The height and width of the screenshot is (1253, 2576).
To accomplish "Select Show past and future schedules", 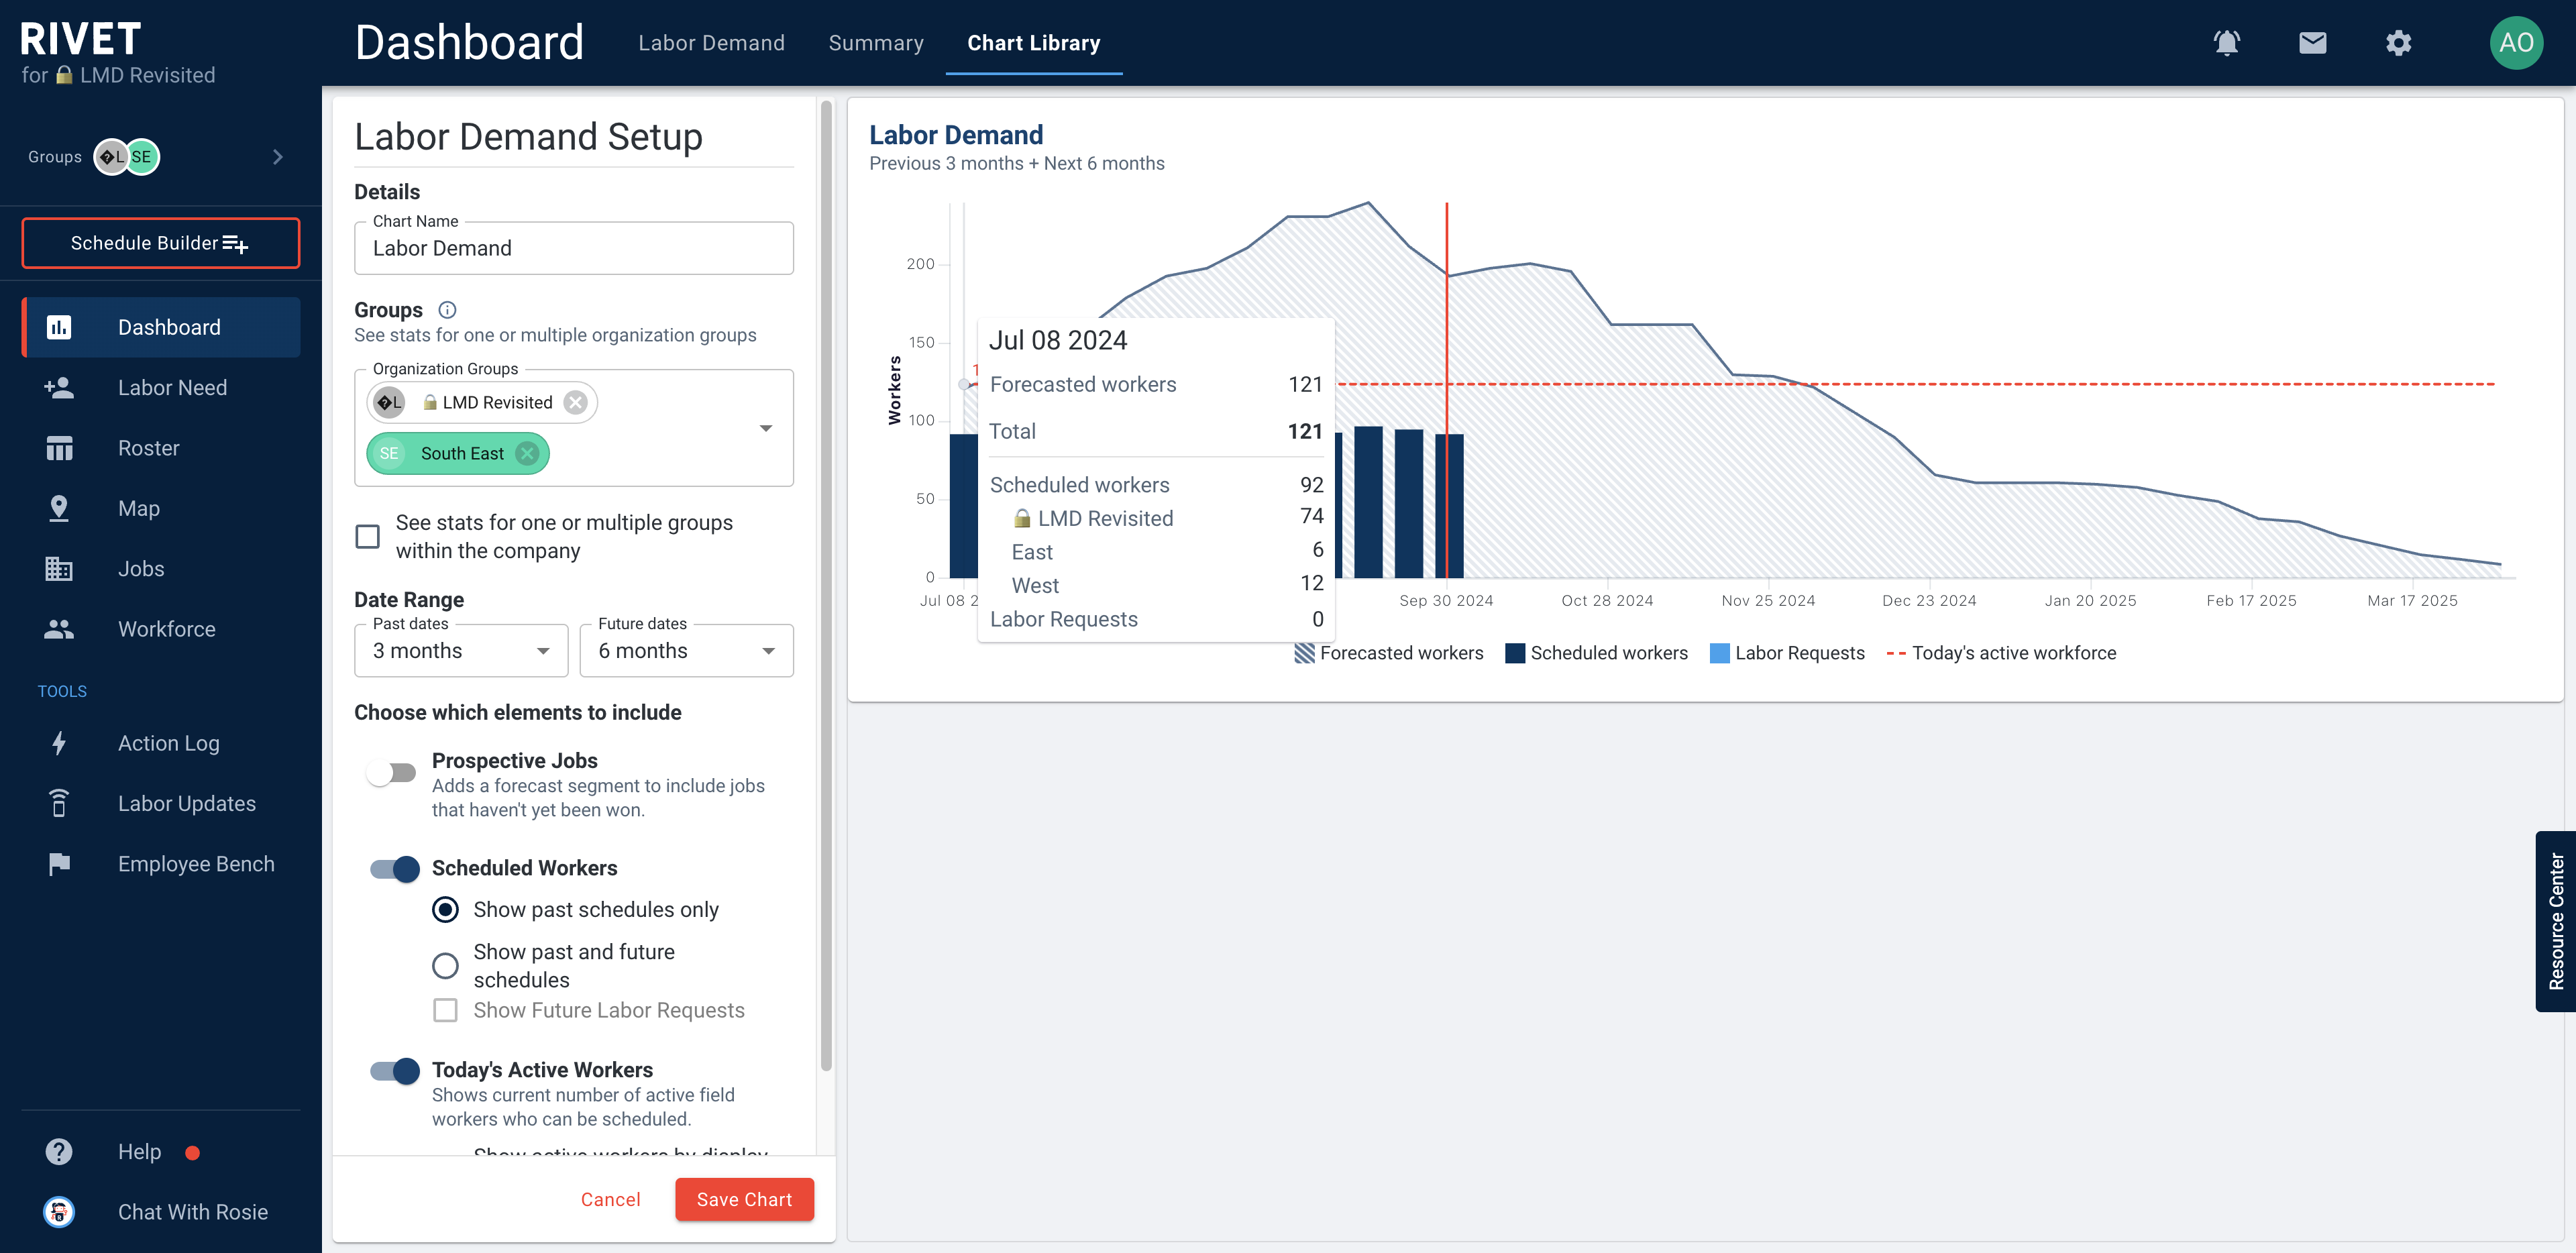I will [445, 966].
